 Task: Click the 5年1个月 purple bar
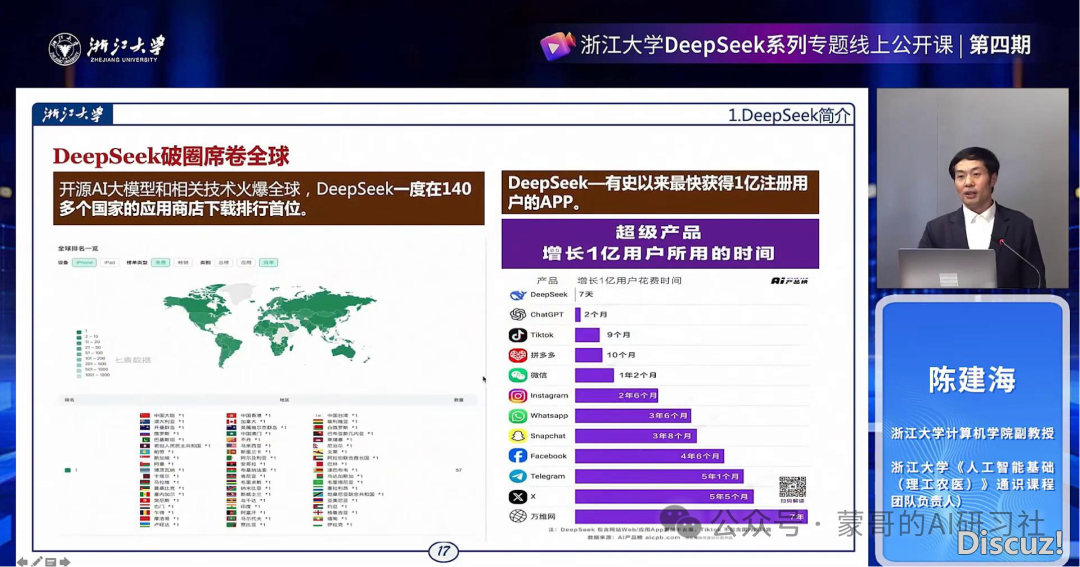click(659, 476)
